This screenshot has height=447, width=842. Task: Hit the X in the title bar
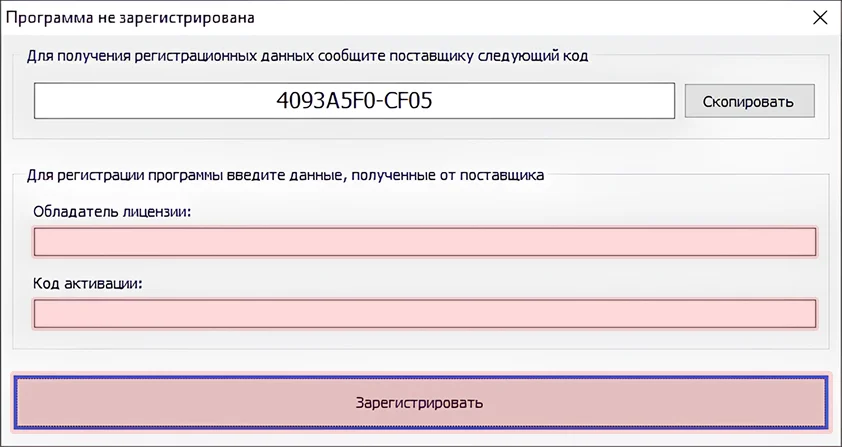[818, 18]
